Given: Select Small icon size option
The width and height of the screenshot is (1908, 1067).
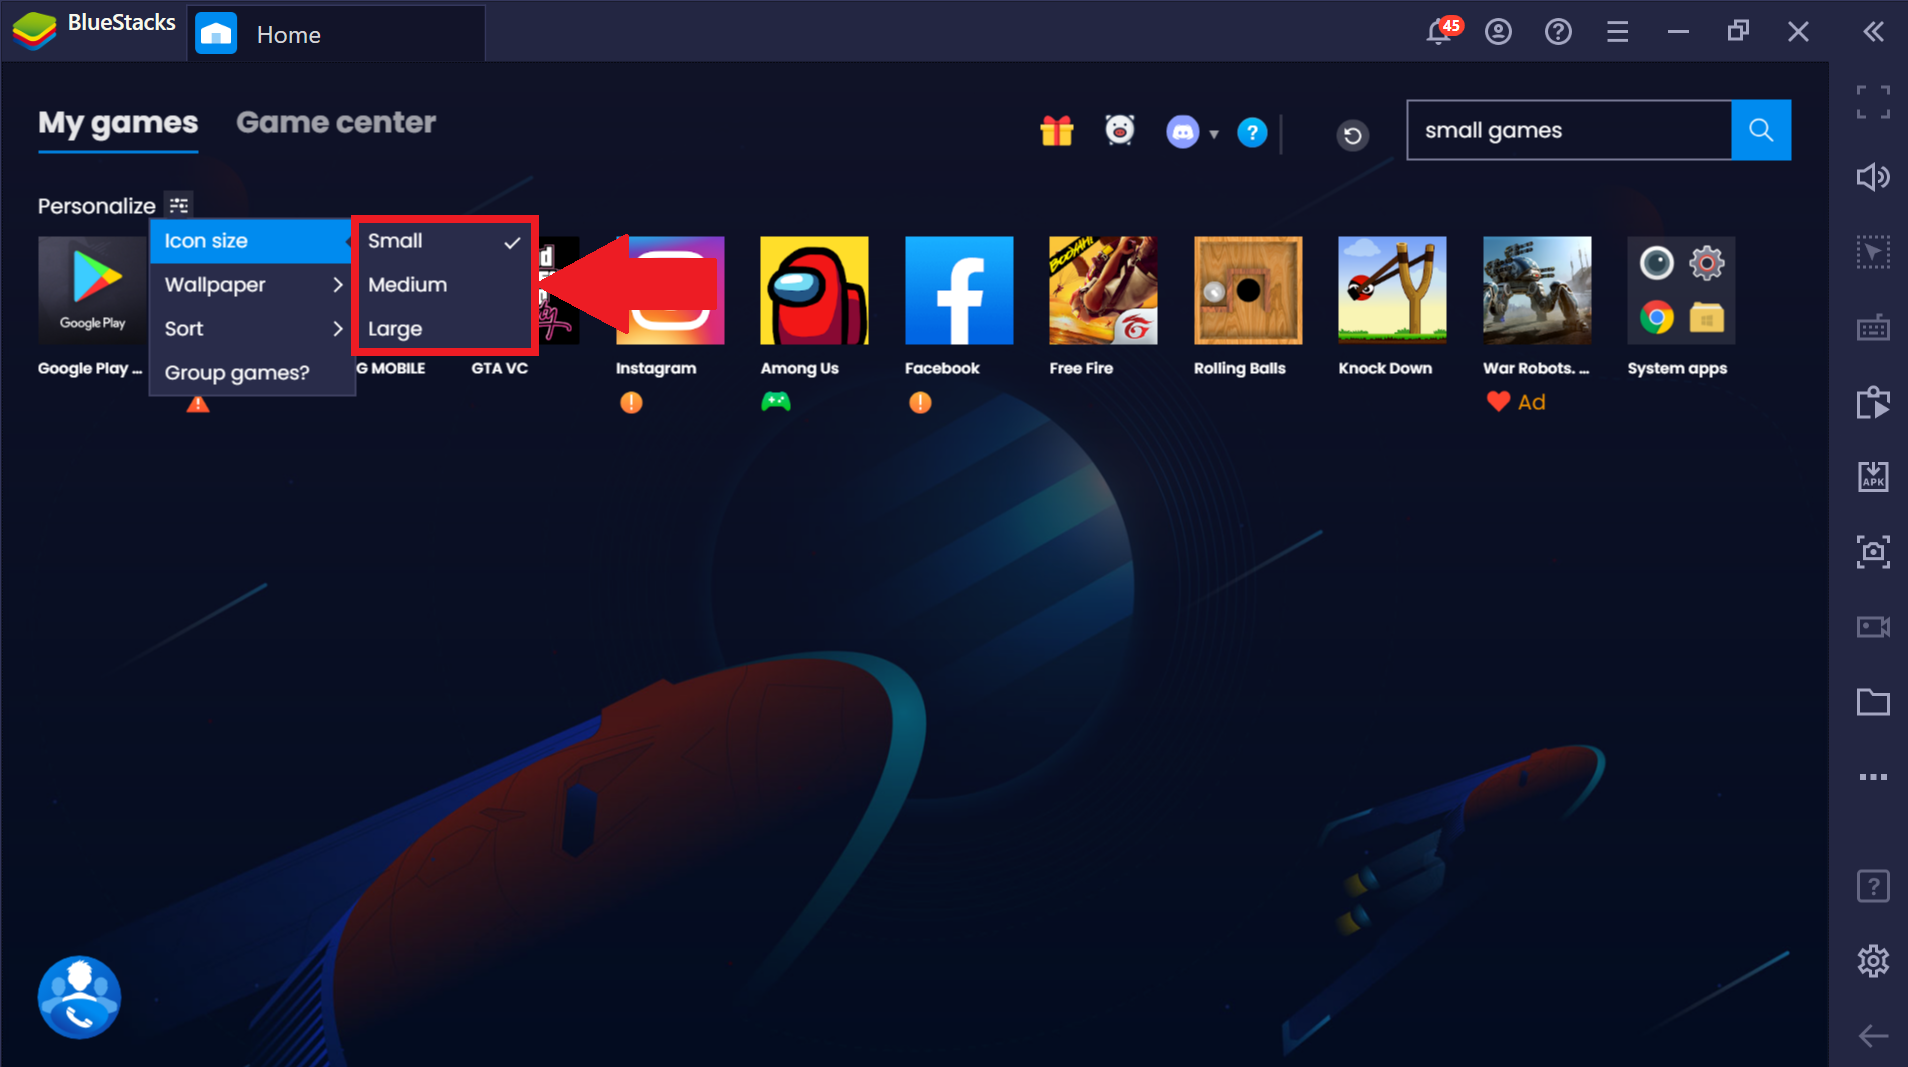Looking at the screenshot, I should (444, 241).
